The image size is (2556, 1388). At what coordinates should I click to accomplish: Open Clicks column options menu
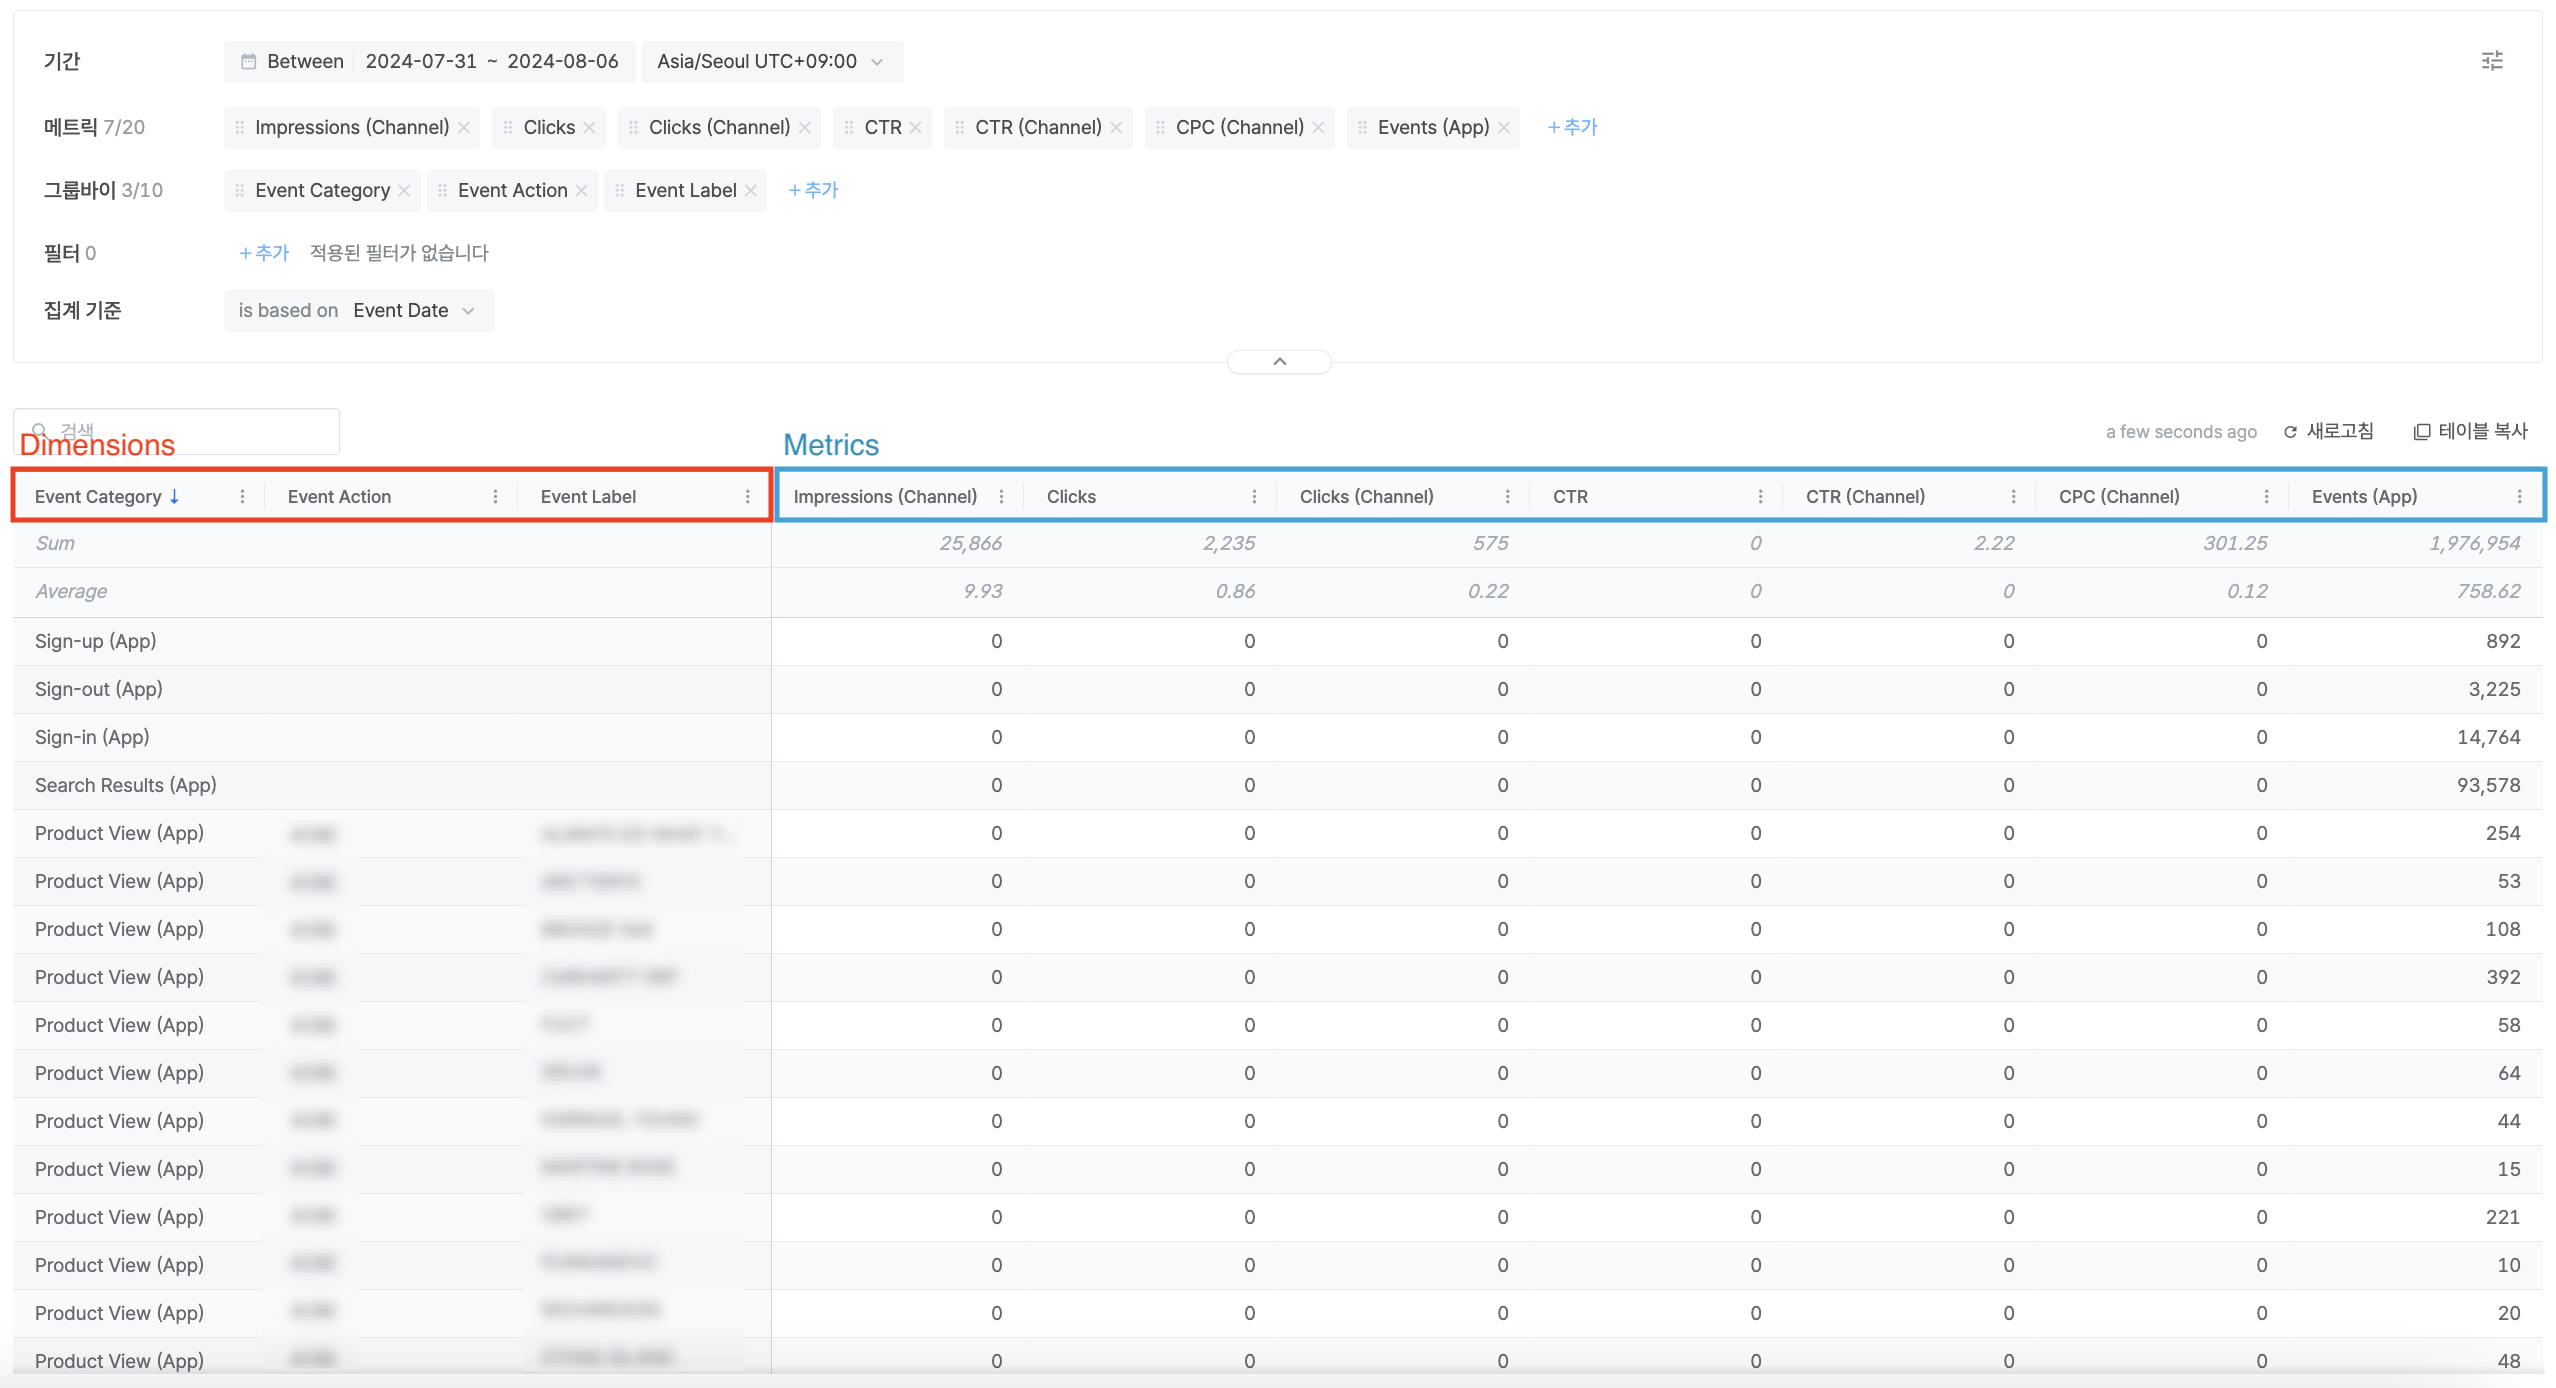(x=1254, y=497)
